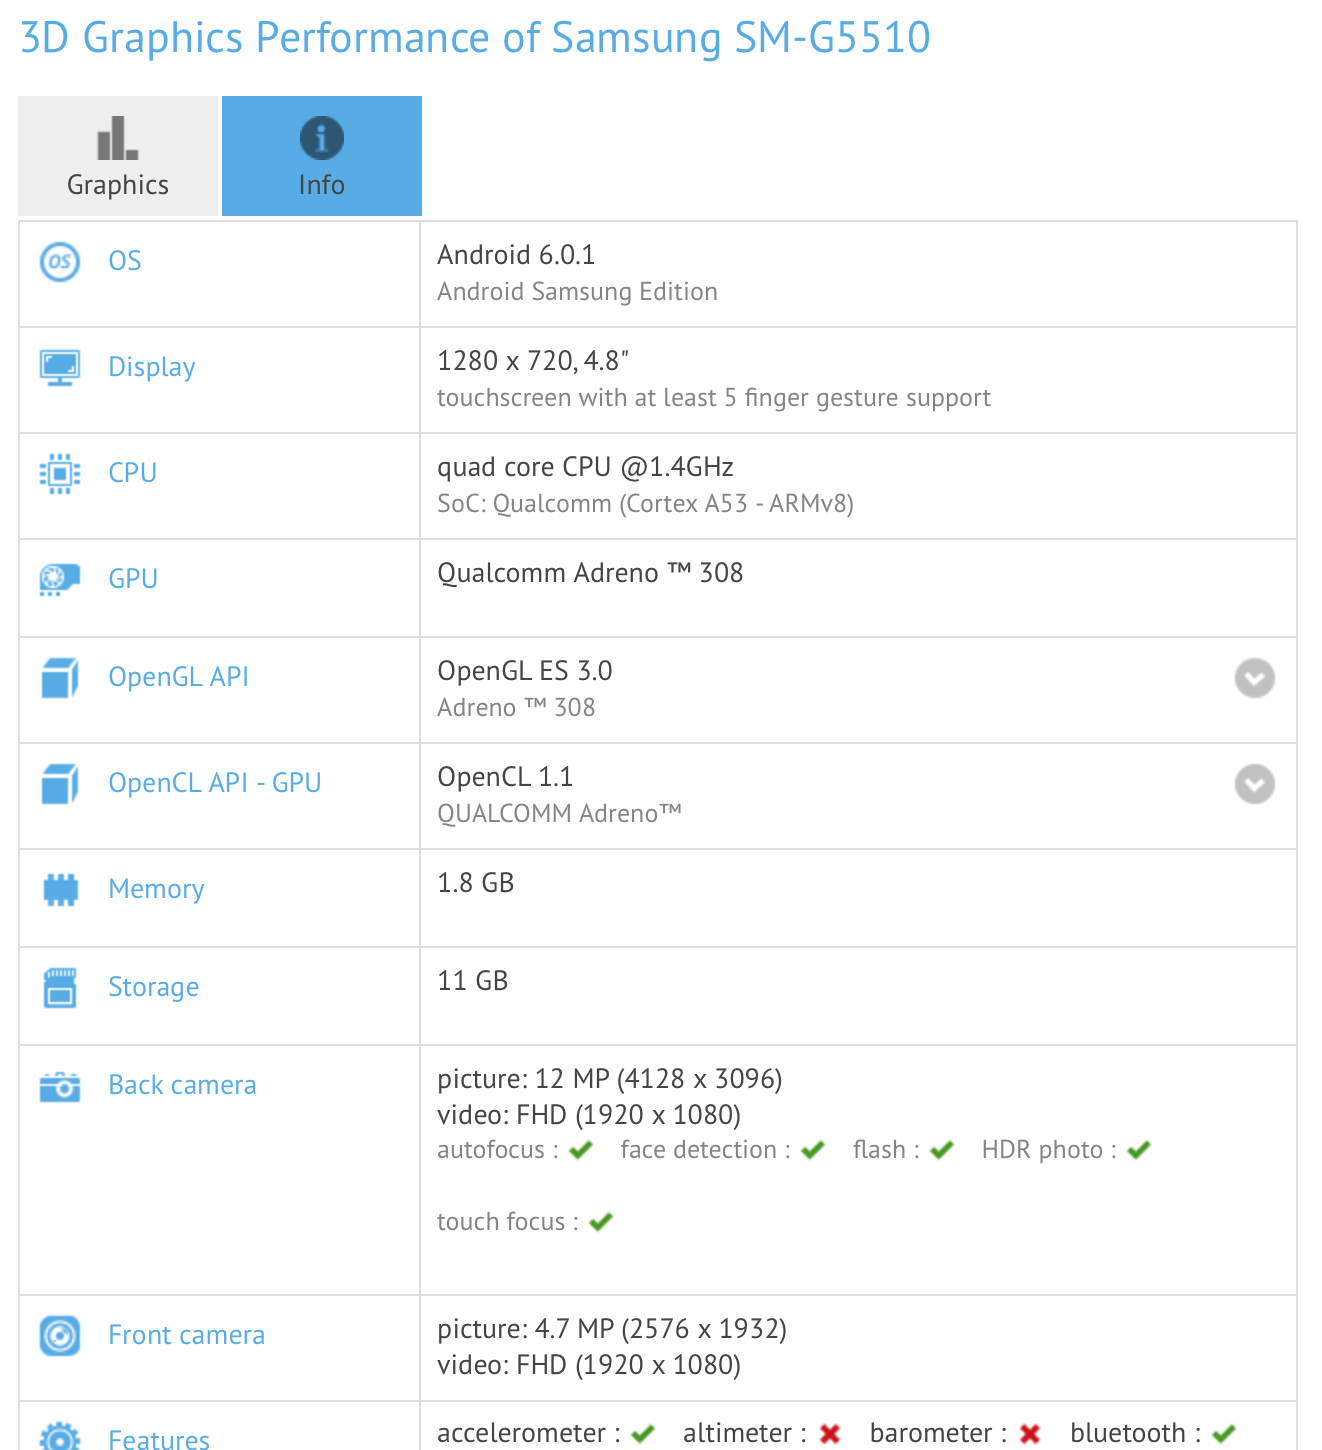
Task: Expand the OpenGL ES 3.0 details
Action: pyautogui.click(x=1254, y=678)
